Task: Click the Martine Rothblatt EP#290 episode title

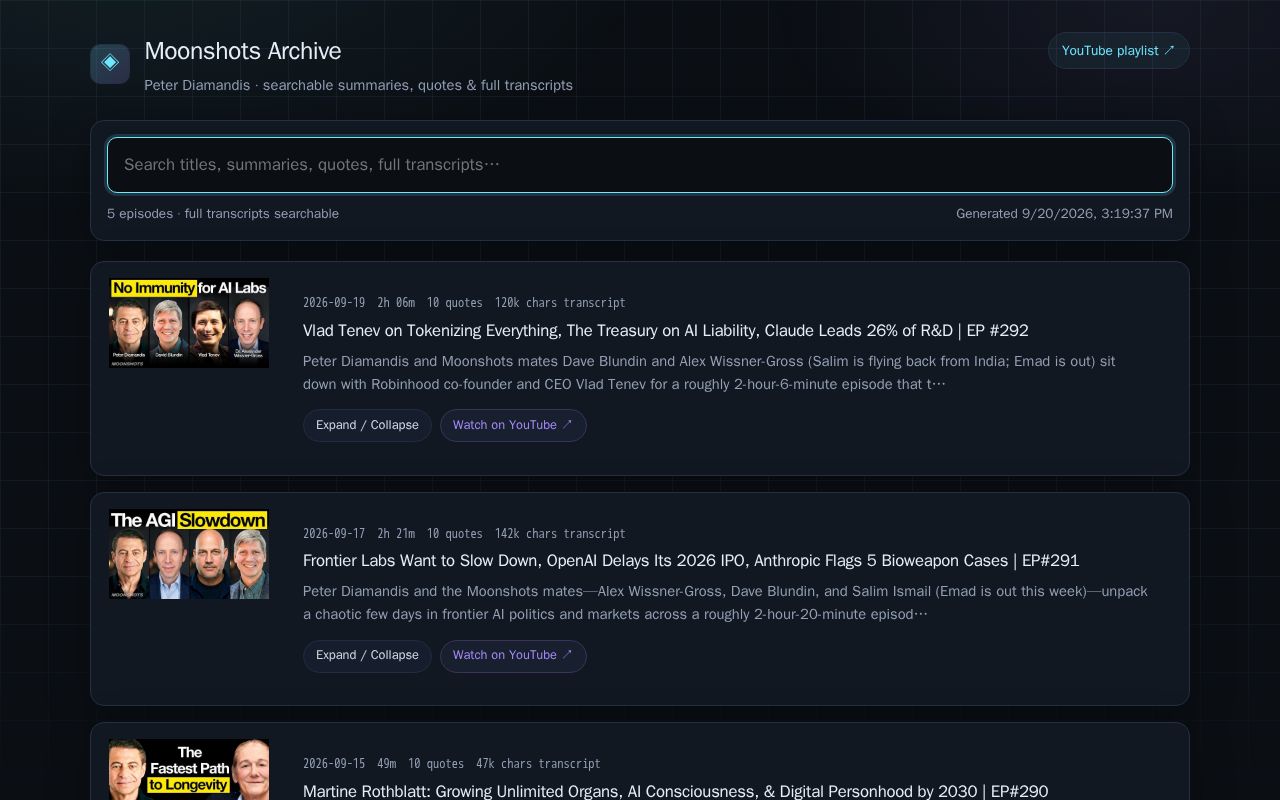Action: point(676,792)
